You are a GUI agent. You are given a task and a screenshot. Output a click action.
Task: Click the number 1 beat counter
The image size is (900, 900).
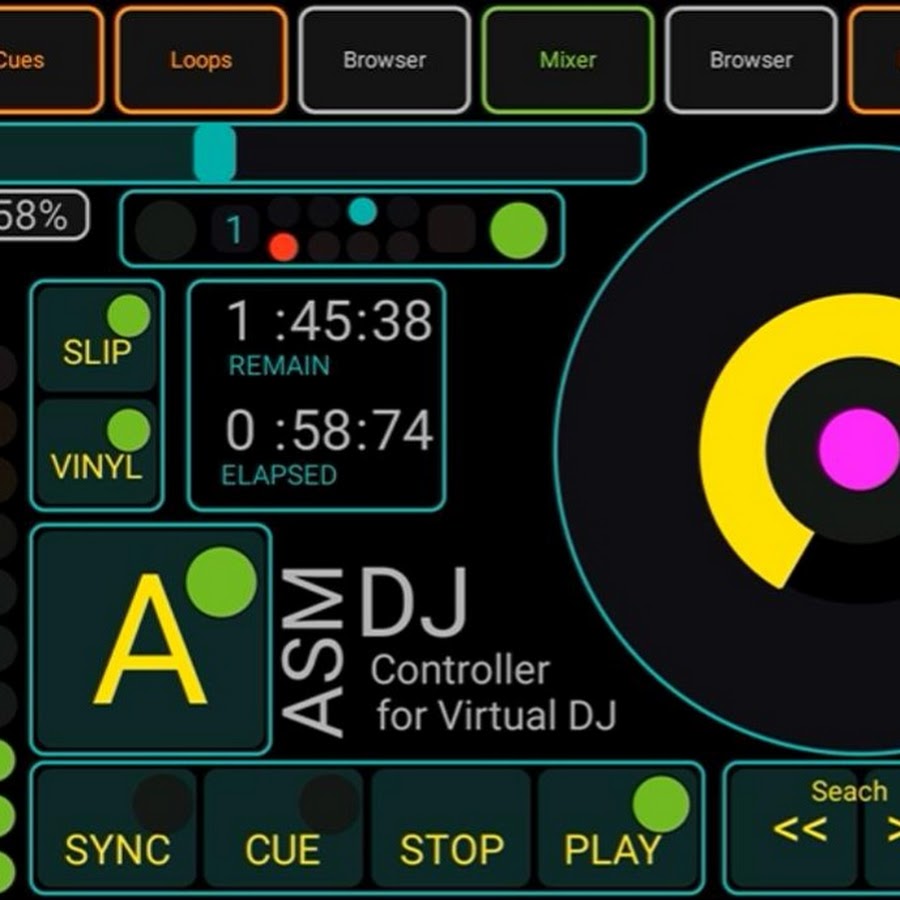(233, 230)
